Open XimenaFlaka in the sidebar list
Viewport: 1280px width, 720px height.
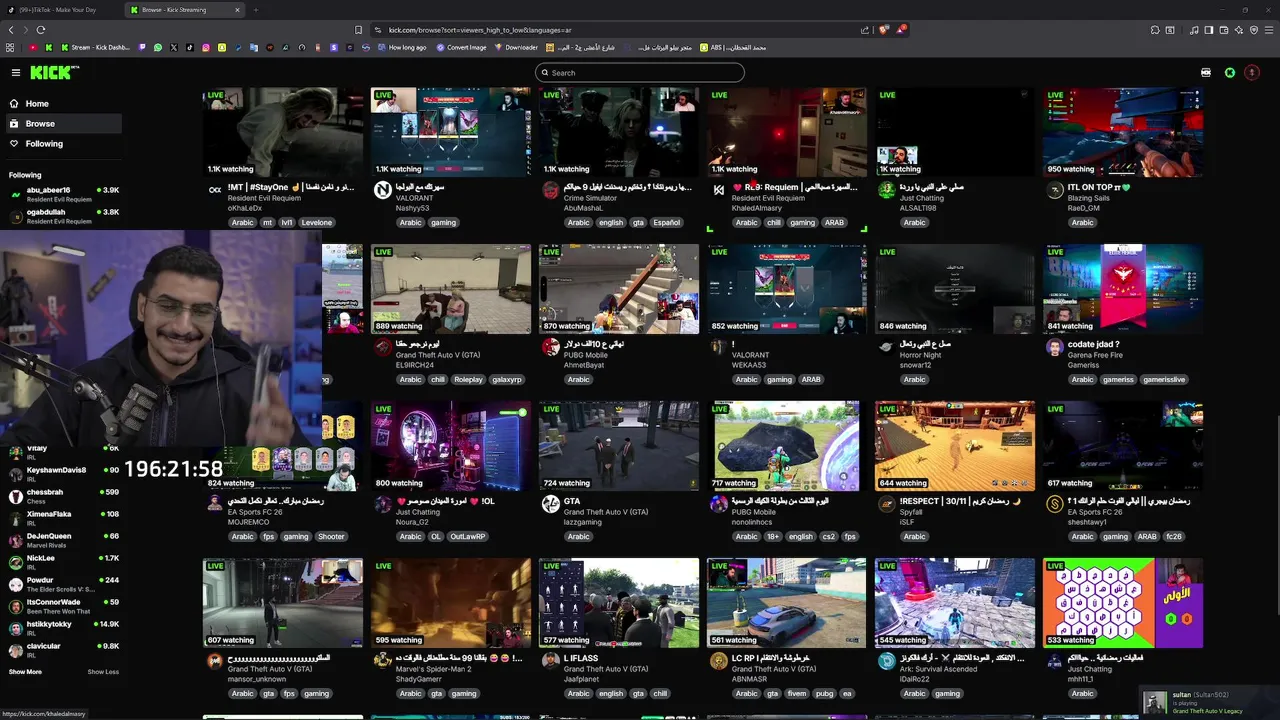tap(62, 518)
